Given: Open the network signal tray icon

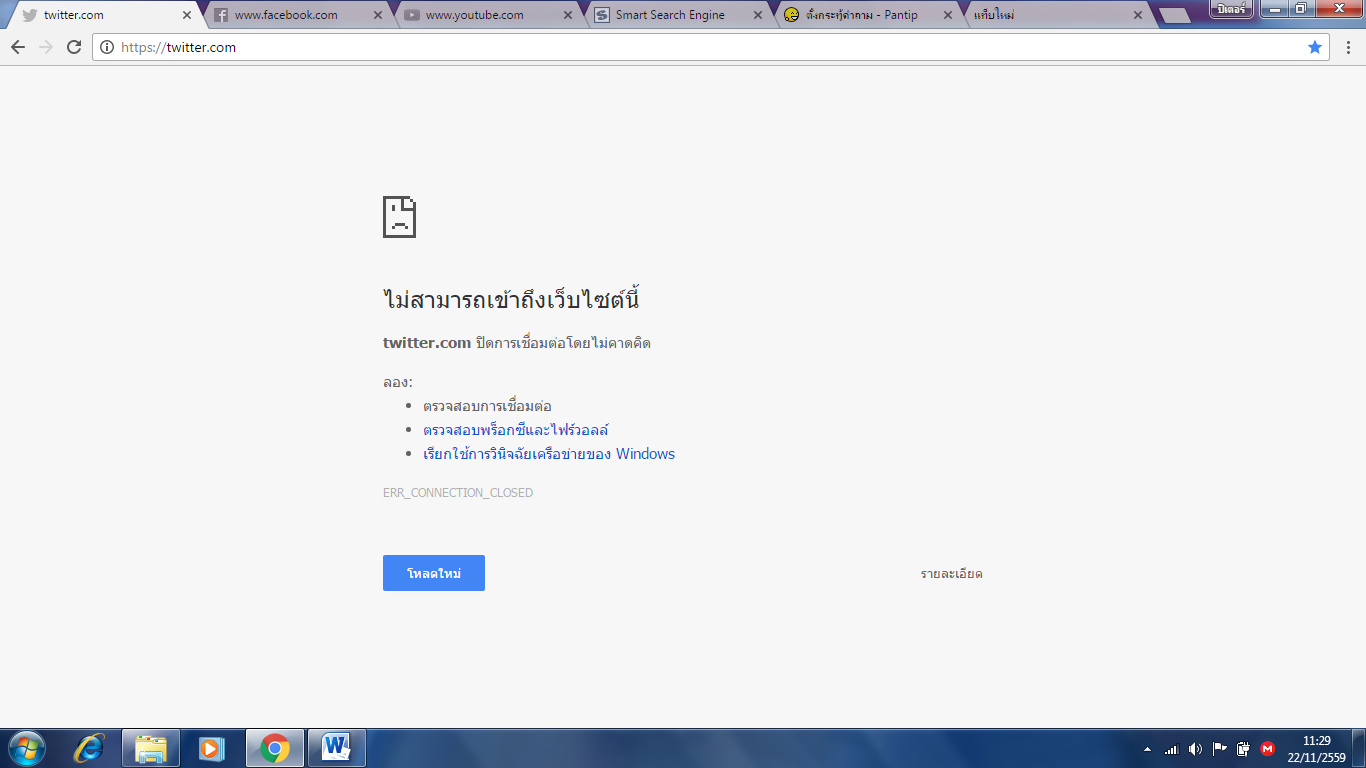Looking at the screenshot, I should pos(1172,748).
